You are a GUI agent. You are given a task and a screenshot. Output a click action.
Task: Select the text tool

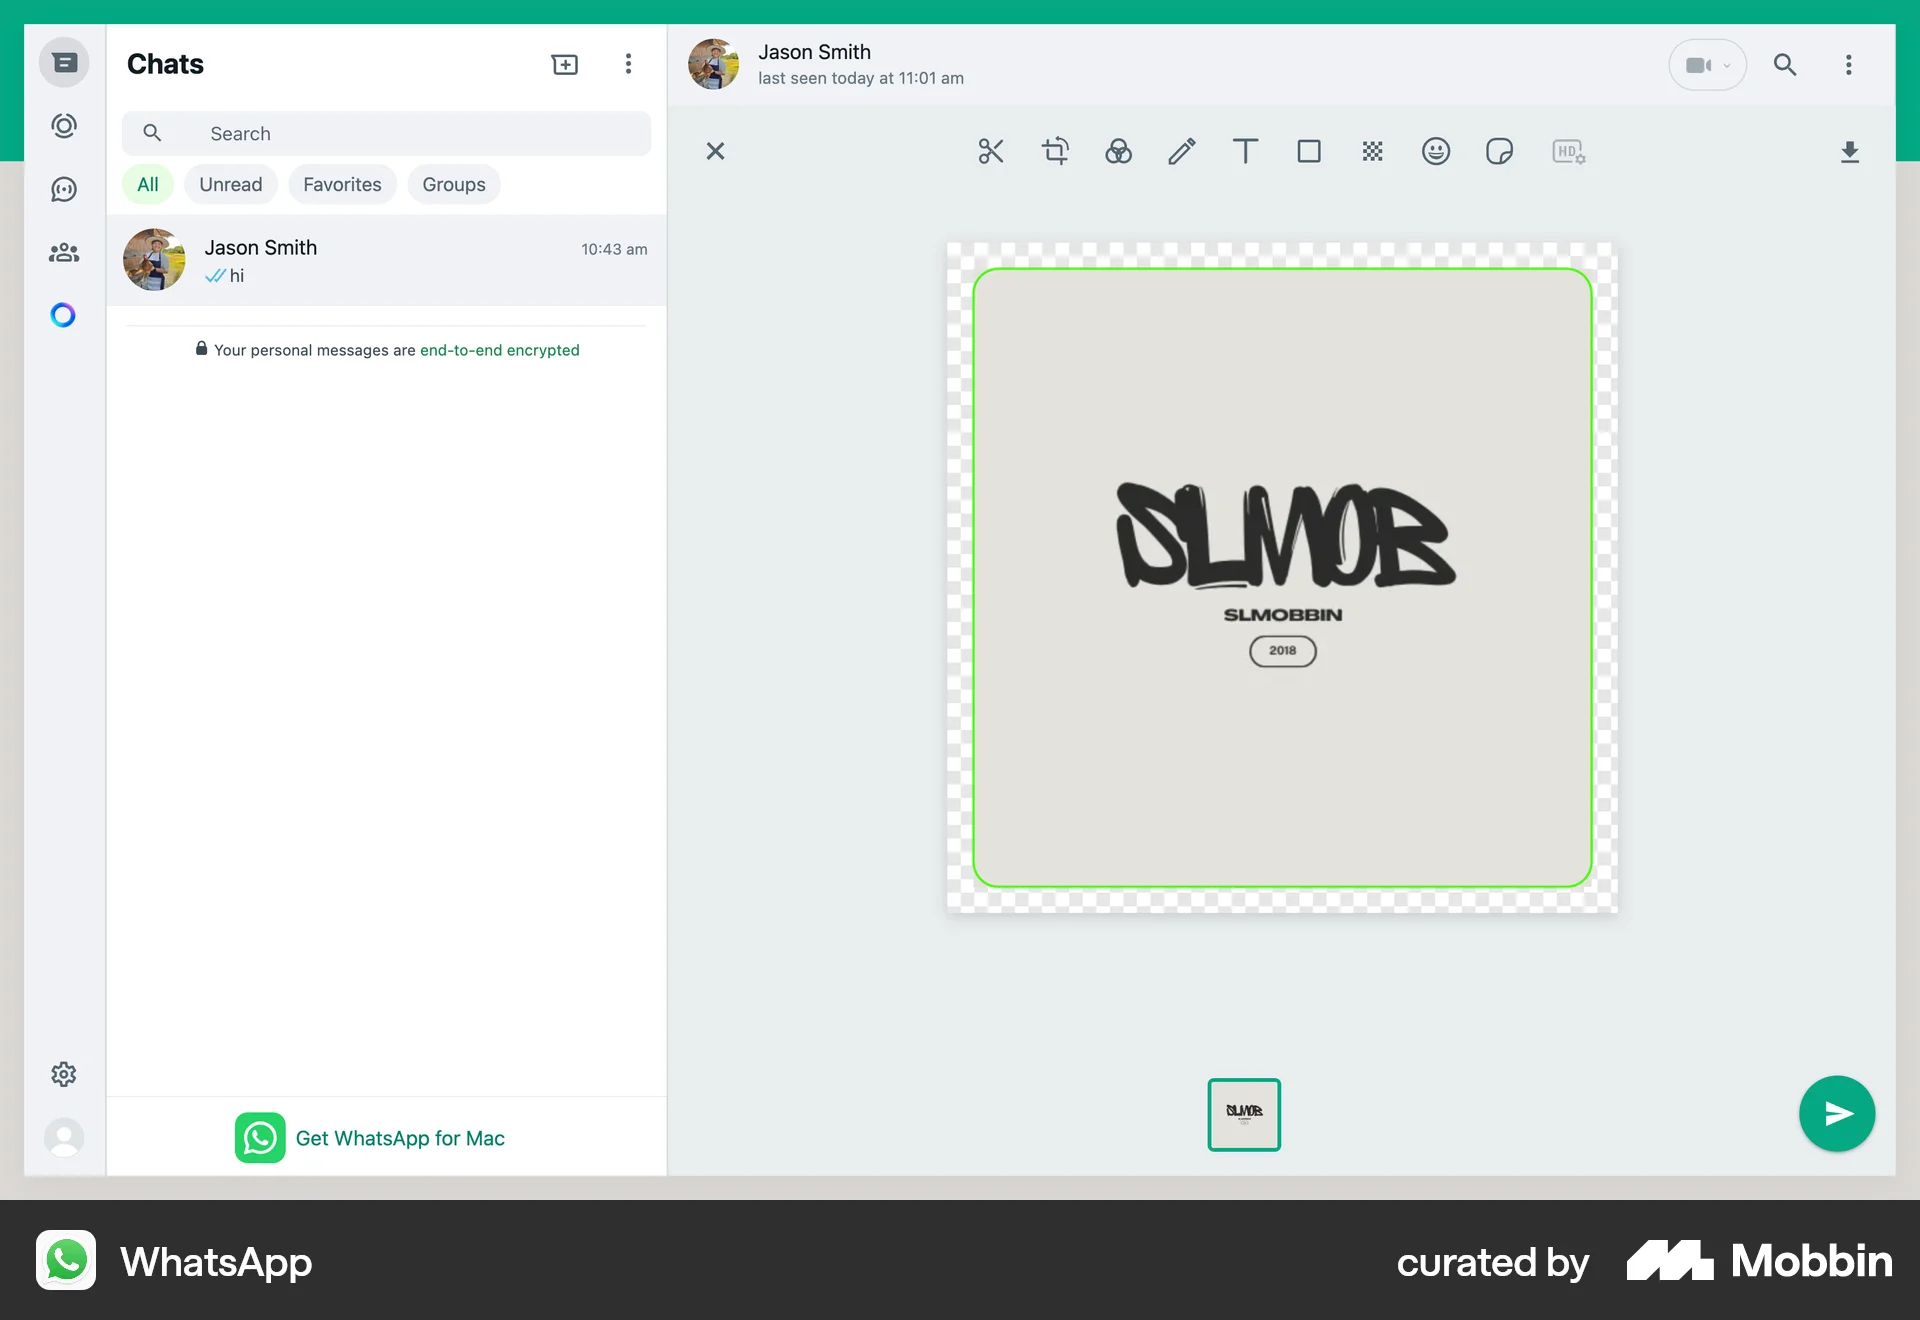click(1244, 151)
